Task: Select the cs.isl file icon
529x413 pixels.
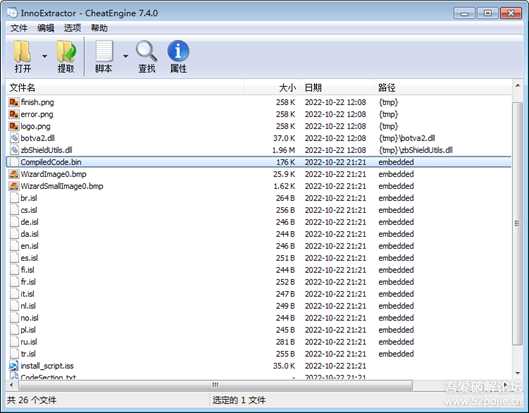Action: coord(14,210)
